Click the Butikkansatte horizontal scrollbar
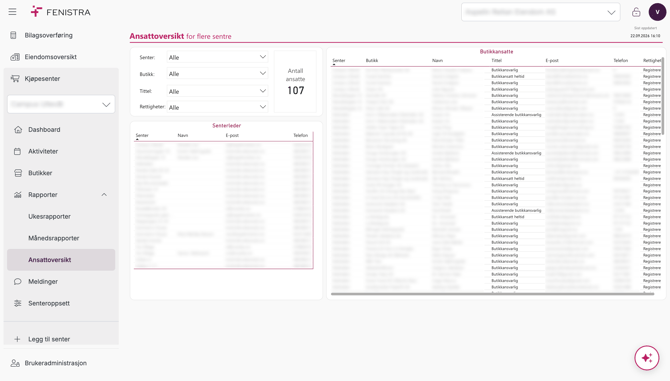Screen dimensions: 670x381 pyautogui.click(x=492, y=294)
